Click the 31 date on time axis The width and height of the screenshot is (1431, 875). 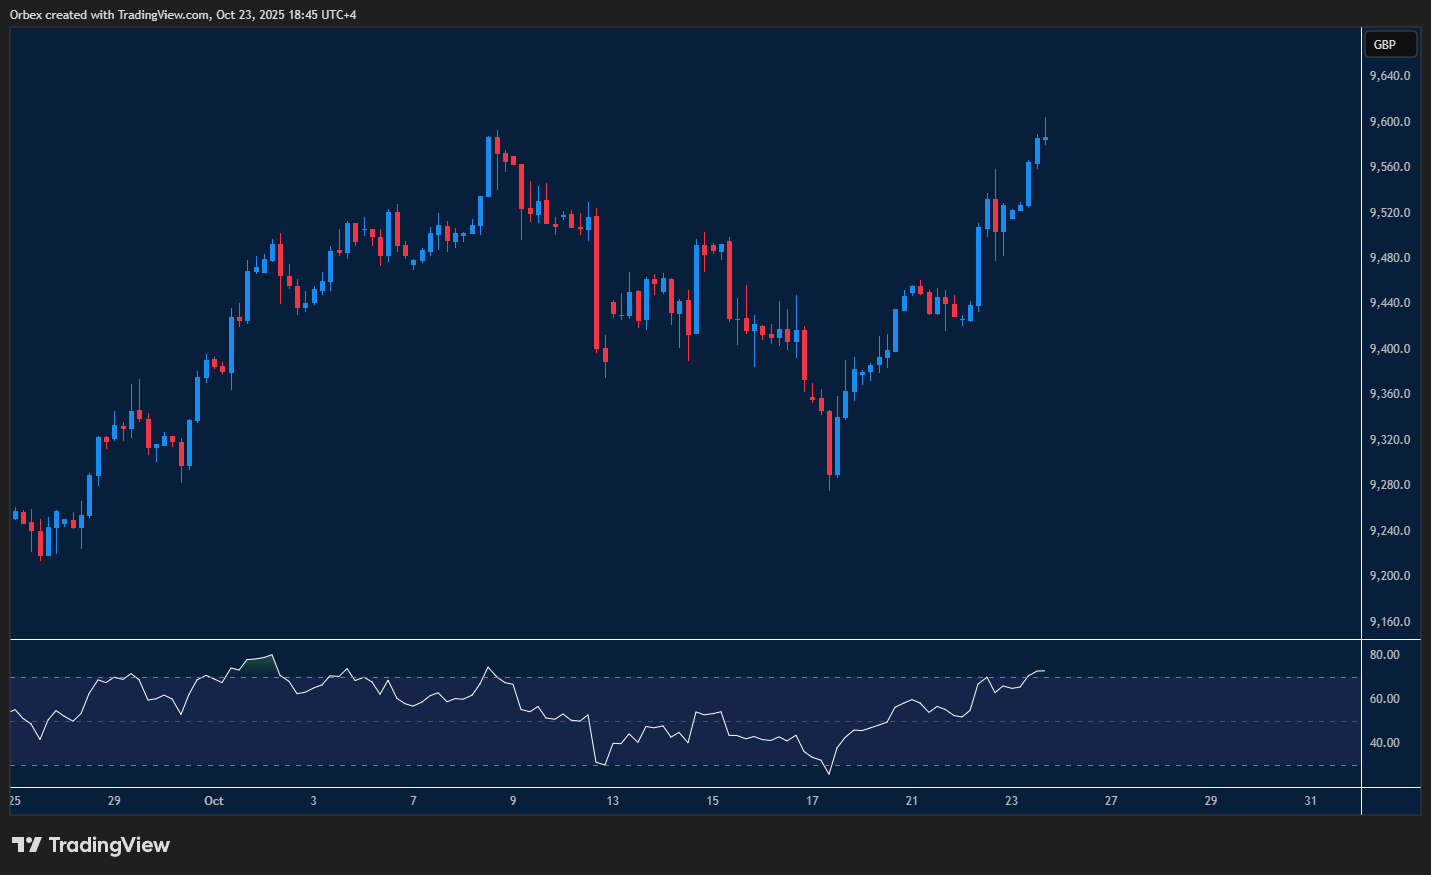[x=1310, y=801]
